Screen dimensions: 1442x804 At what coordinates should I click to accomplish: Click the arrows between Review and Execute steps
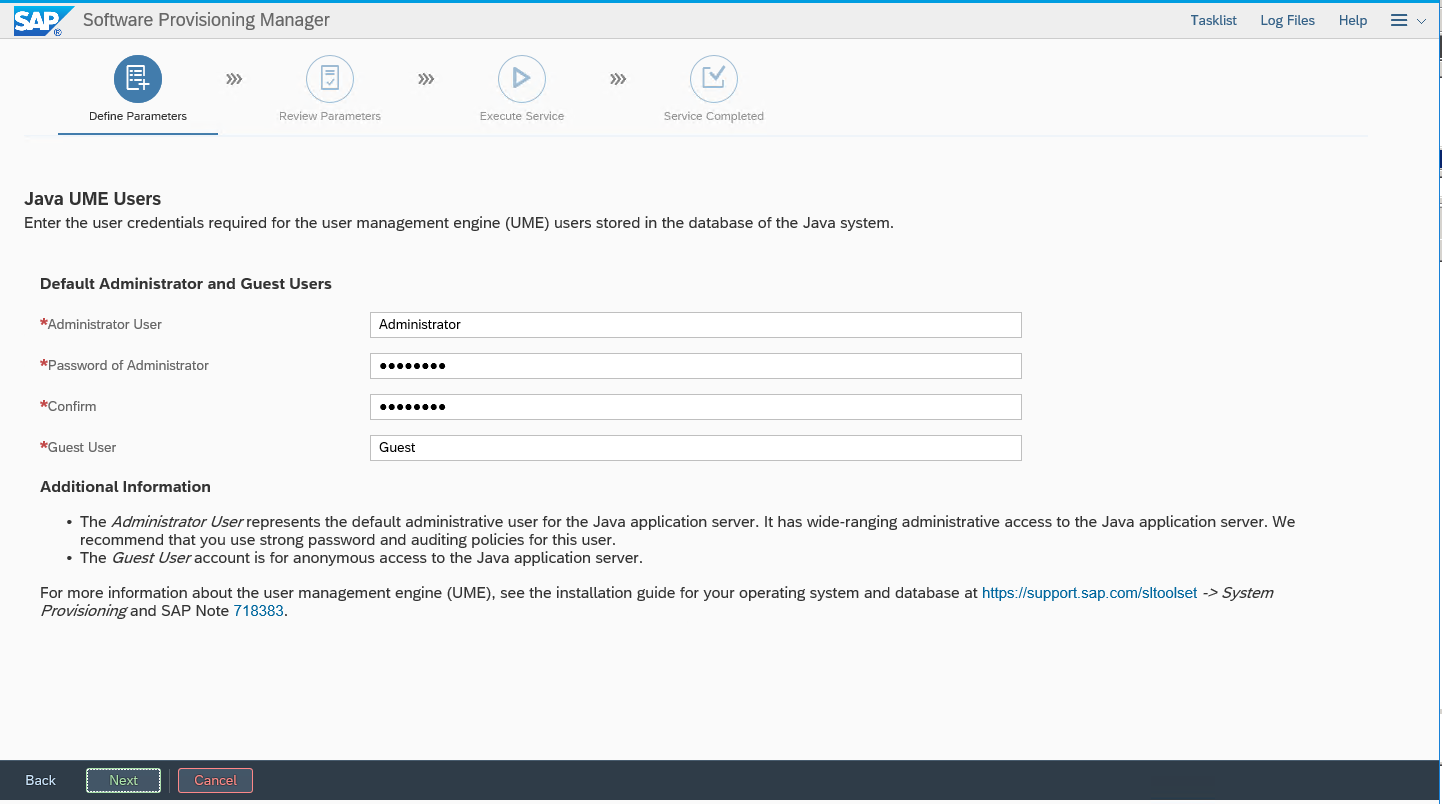click(426, 79)
